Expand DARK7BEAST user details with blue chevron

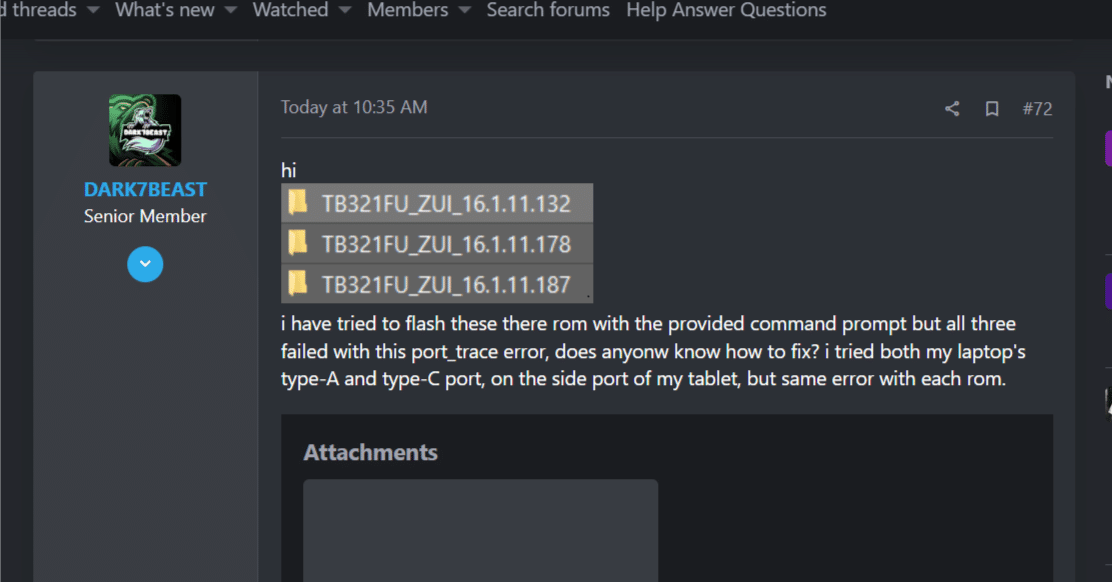point(145,264)
